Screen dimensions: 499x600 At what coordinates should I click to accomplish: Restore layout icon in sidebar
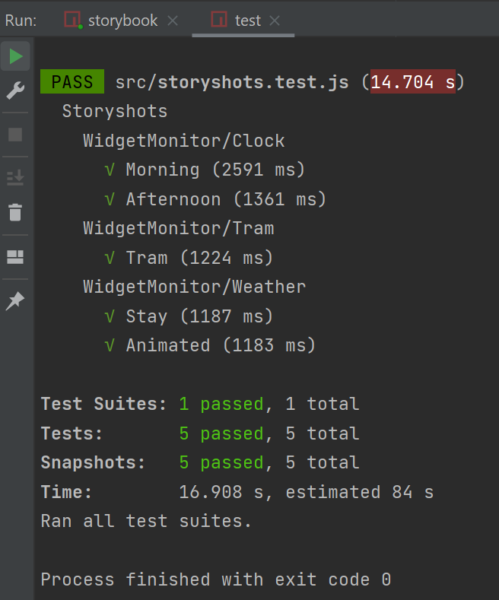tap(15, 257)
